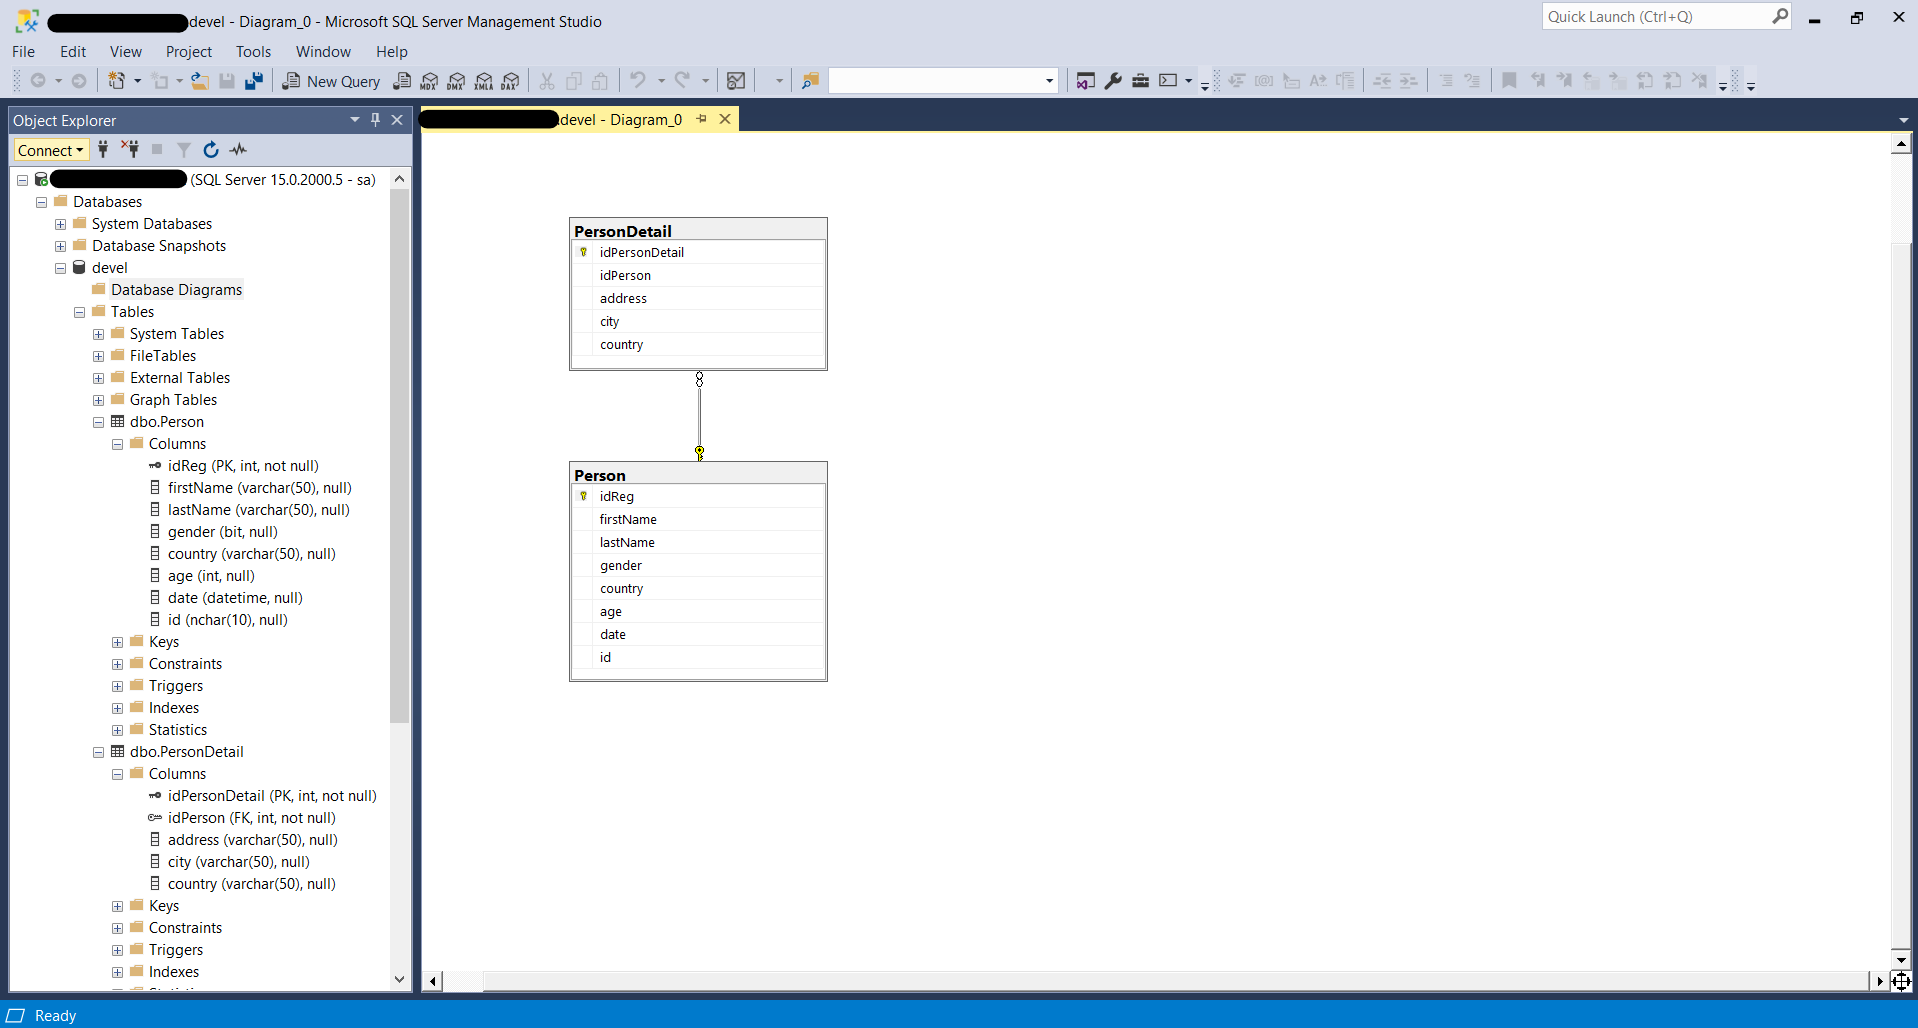Toggle the pin on the Diagram_0 tab
Viewport: 1918px width, 1028px height.
coord(702,119)
